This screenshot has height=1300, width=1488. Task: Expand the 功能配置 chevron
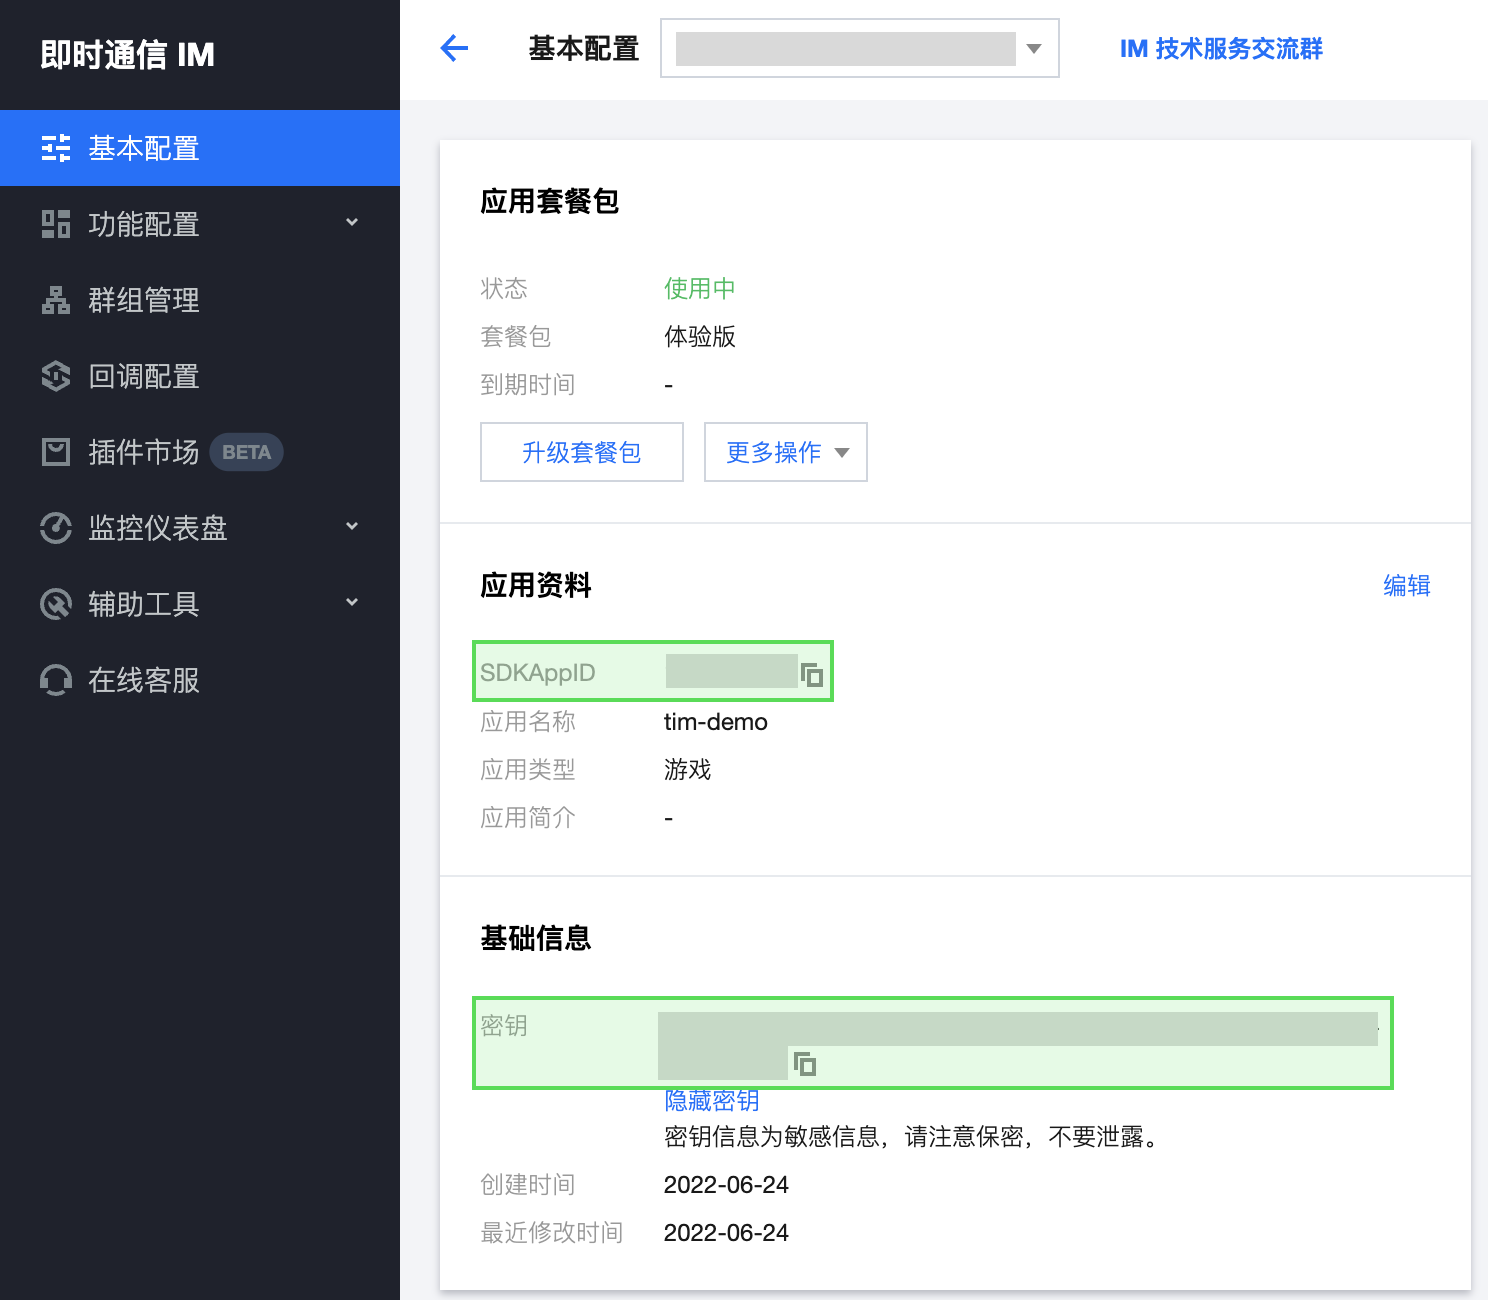point(352,224)
